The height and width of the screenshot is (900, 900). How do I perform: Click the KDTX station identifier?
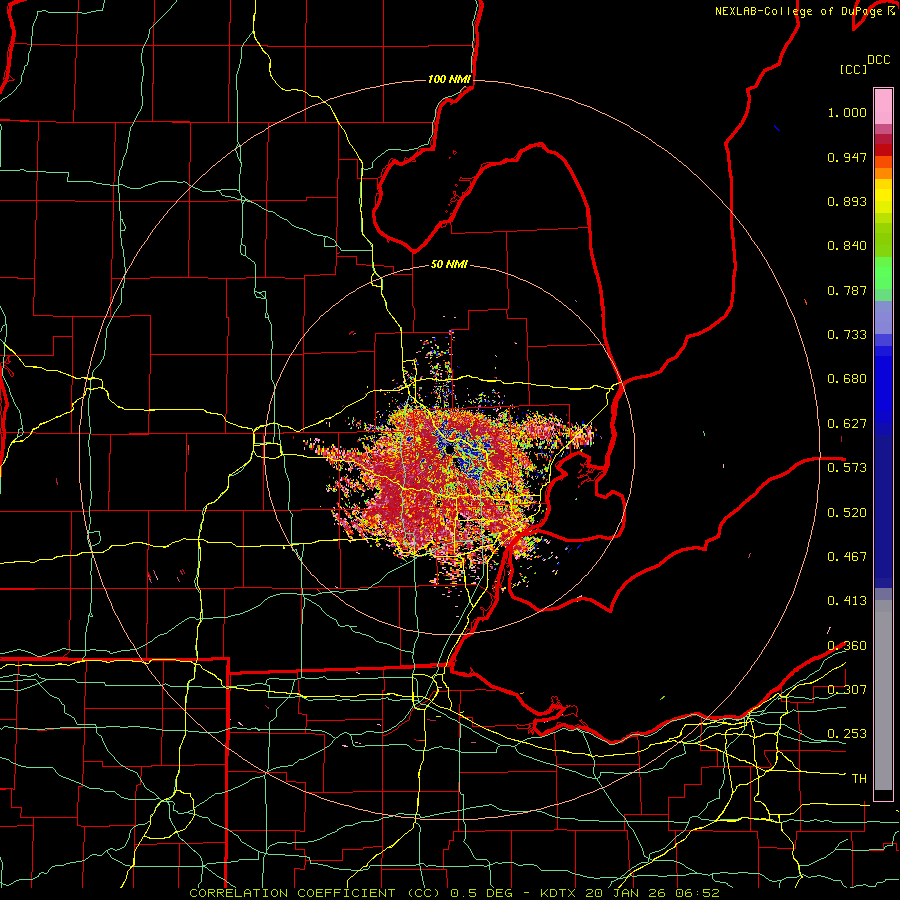560,893
